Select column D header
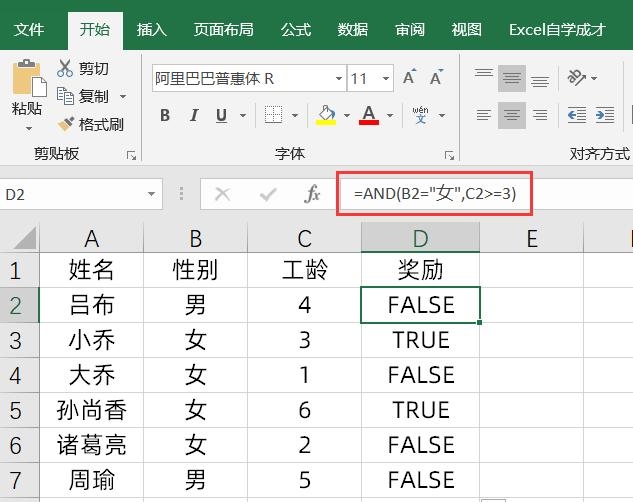 [420, 238]
